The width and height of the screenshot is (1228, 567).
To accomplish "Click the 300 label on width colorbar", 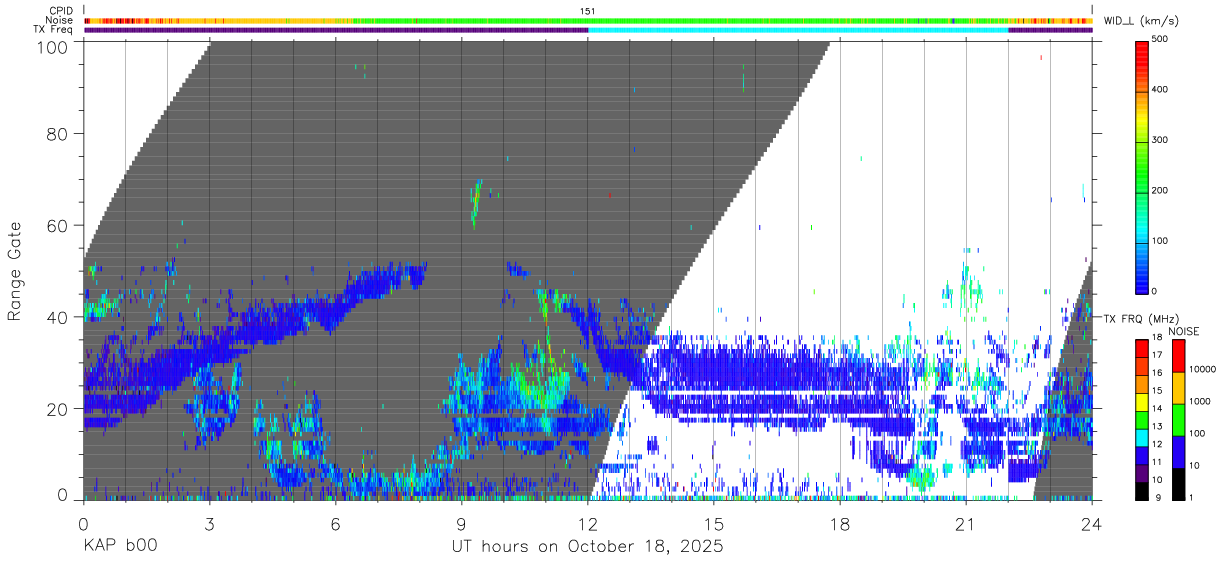I will (x=1161, y=140).
